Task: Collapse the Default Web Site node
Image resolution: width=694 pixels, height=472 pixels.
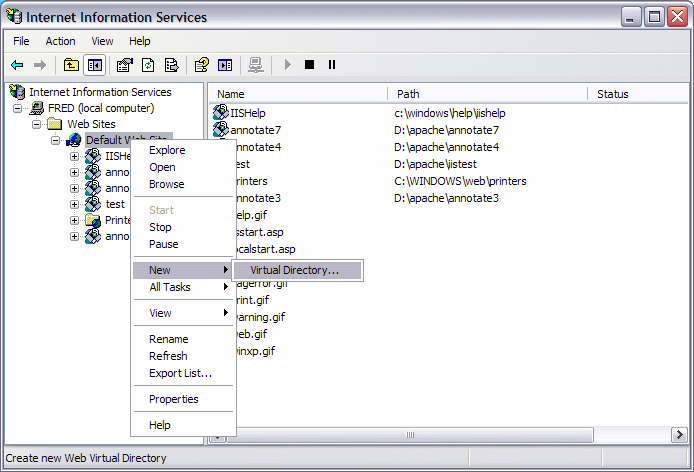Action: (x=55, y=140)
